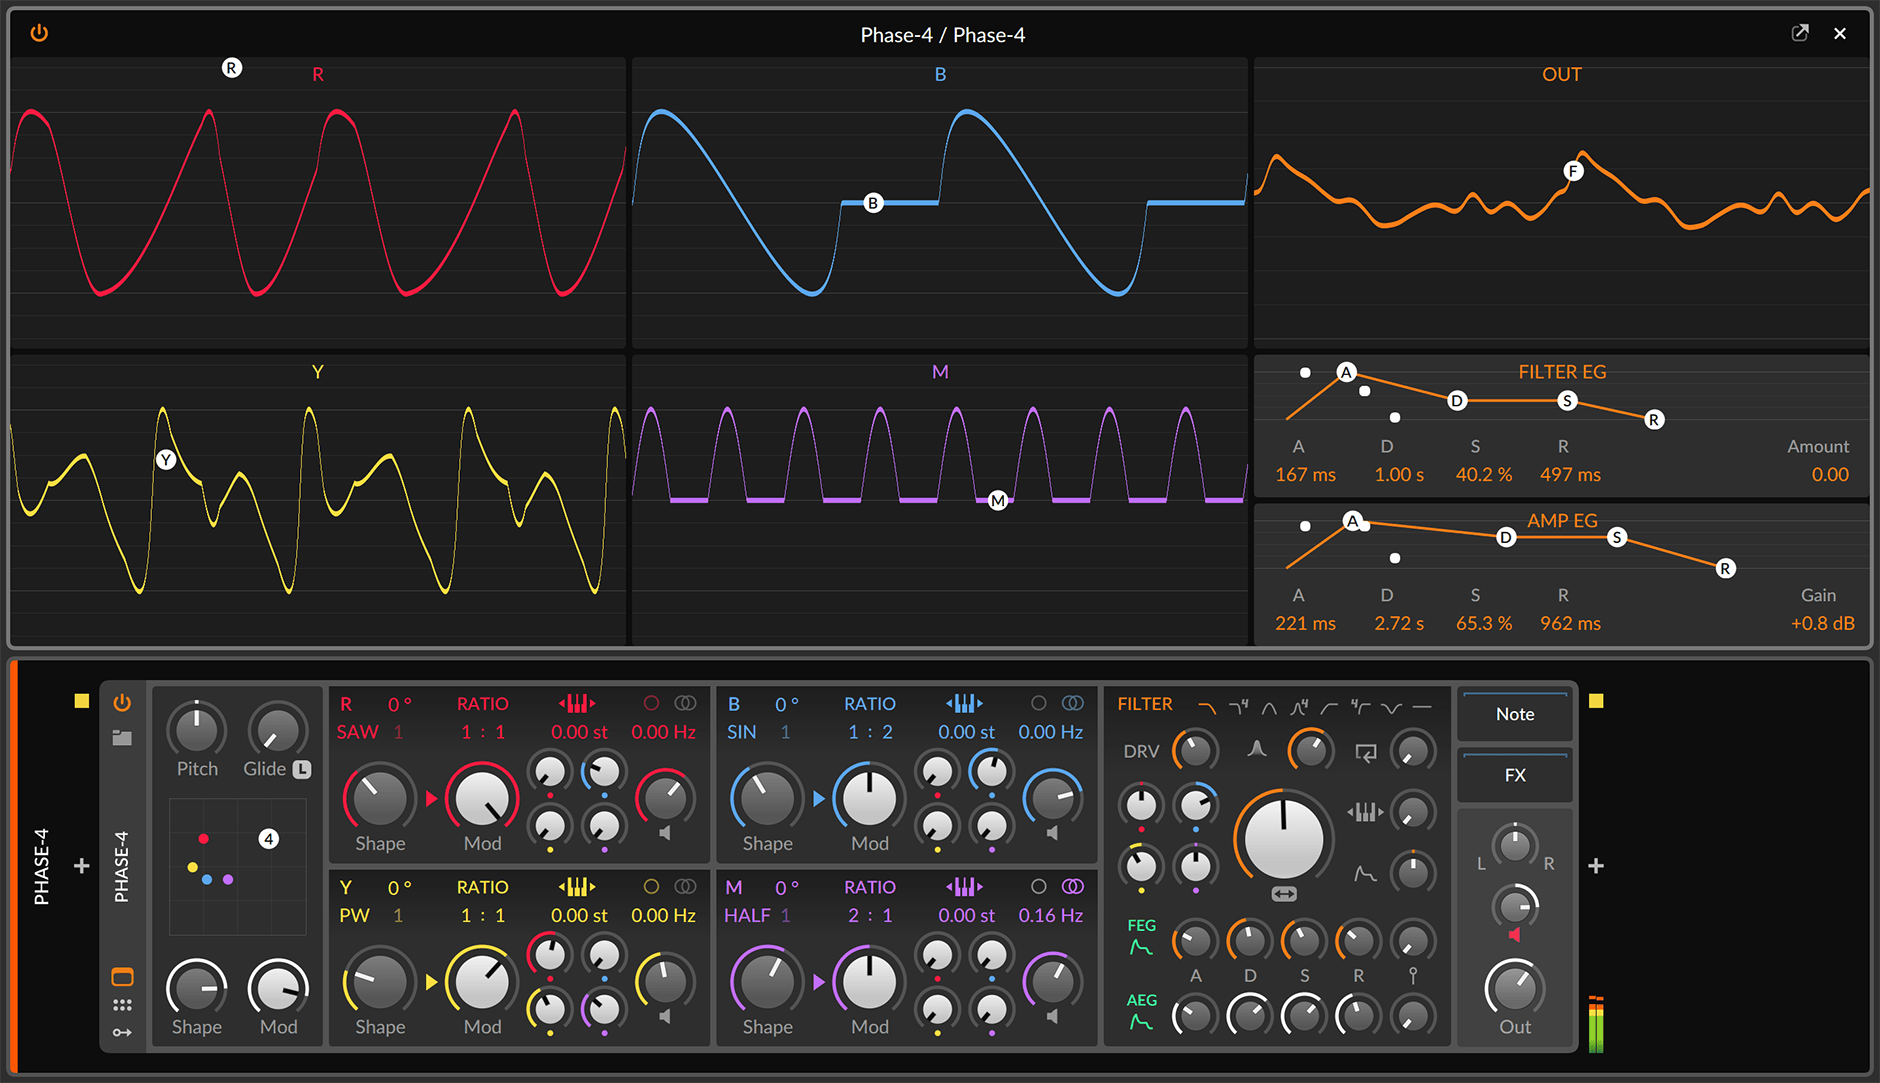
Task: Click the S point on the AMP EG curve
Action: 1617,538
